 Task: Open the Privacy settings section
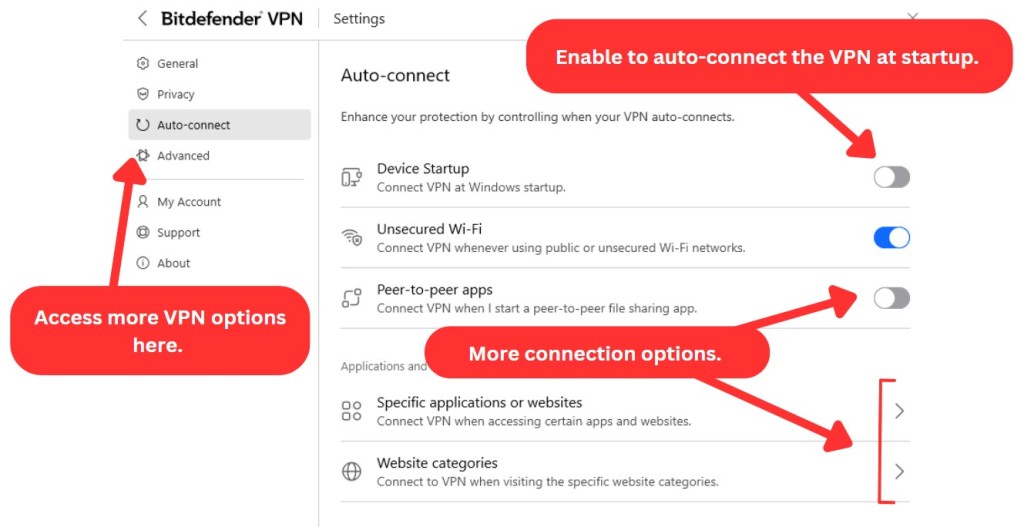(176, 94)
